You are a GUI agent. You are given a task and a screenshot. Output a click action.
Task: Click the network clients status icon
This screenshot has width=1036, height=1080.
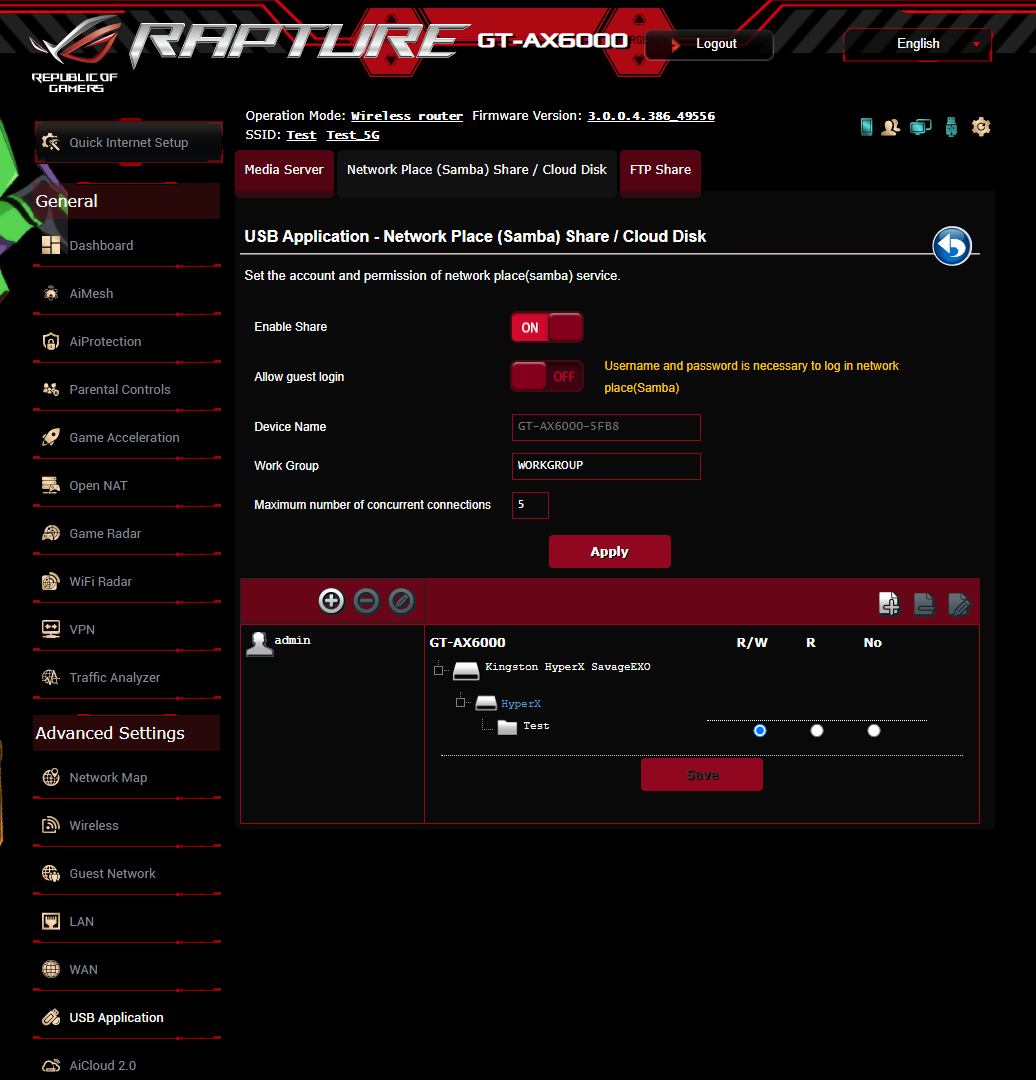[x=921, y=127]
